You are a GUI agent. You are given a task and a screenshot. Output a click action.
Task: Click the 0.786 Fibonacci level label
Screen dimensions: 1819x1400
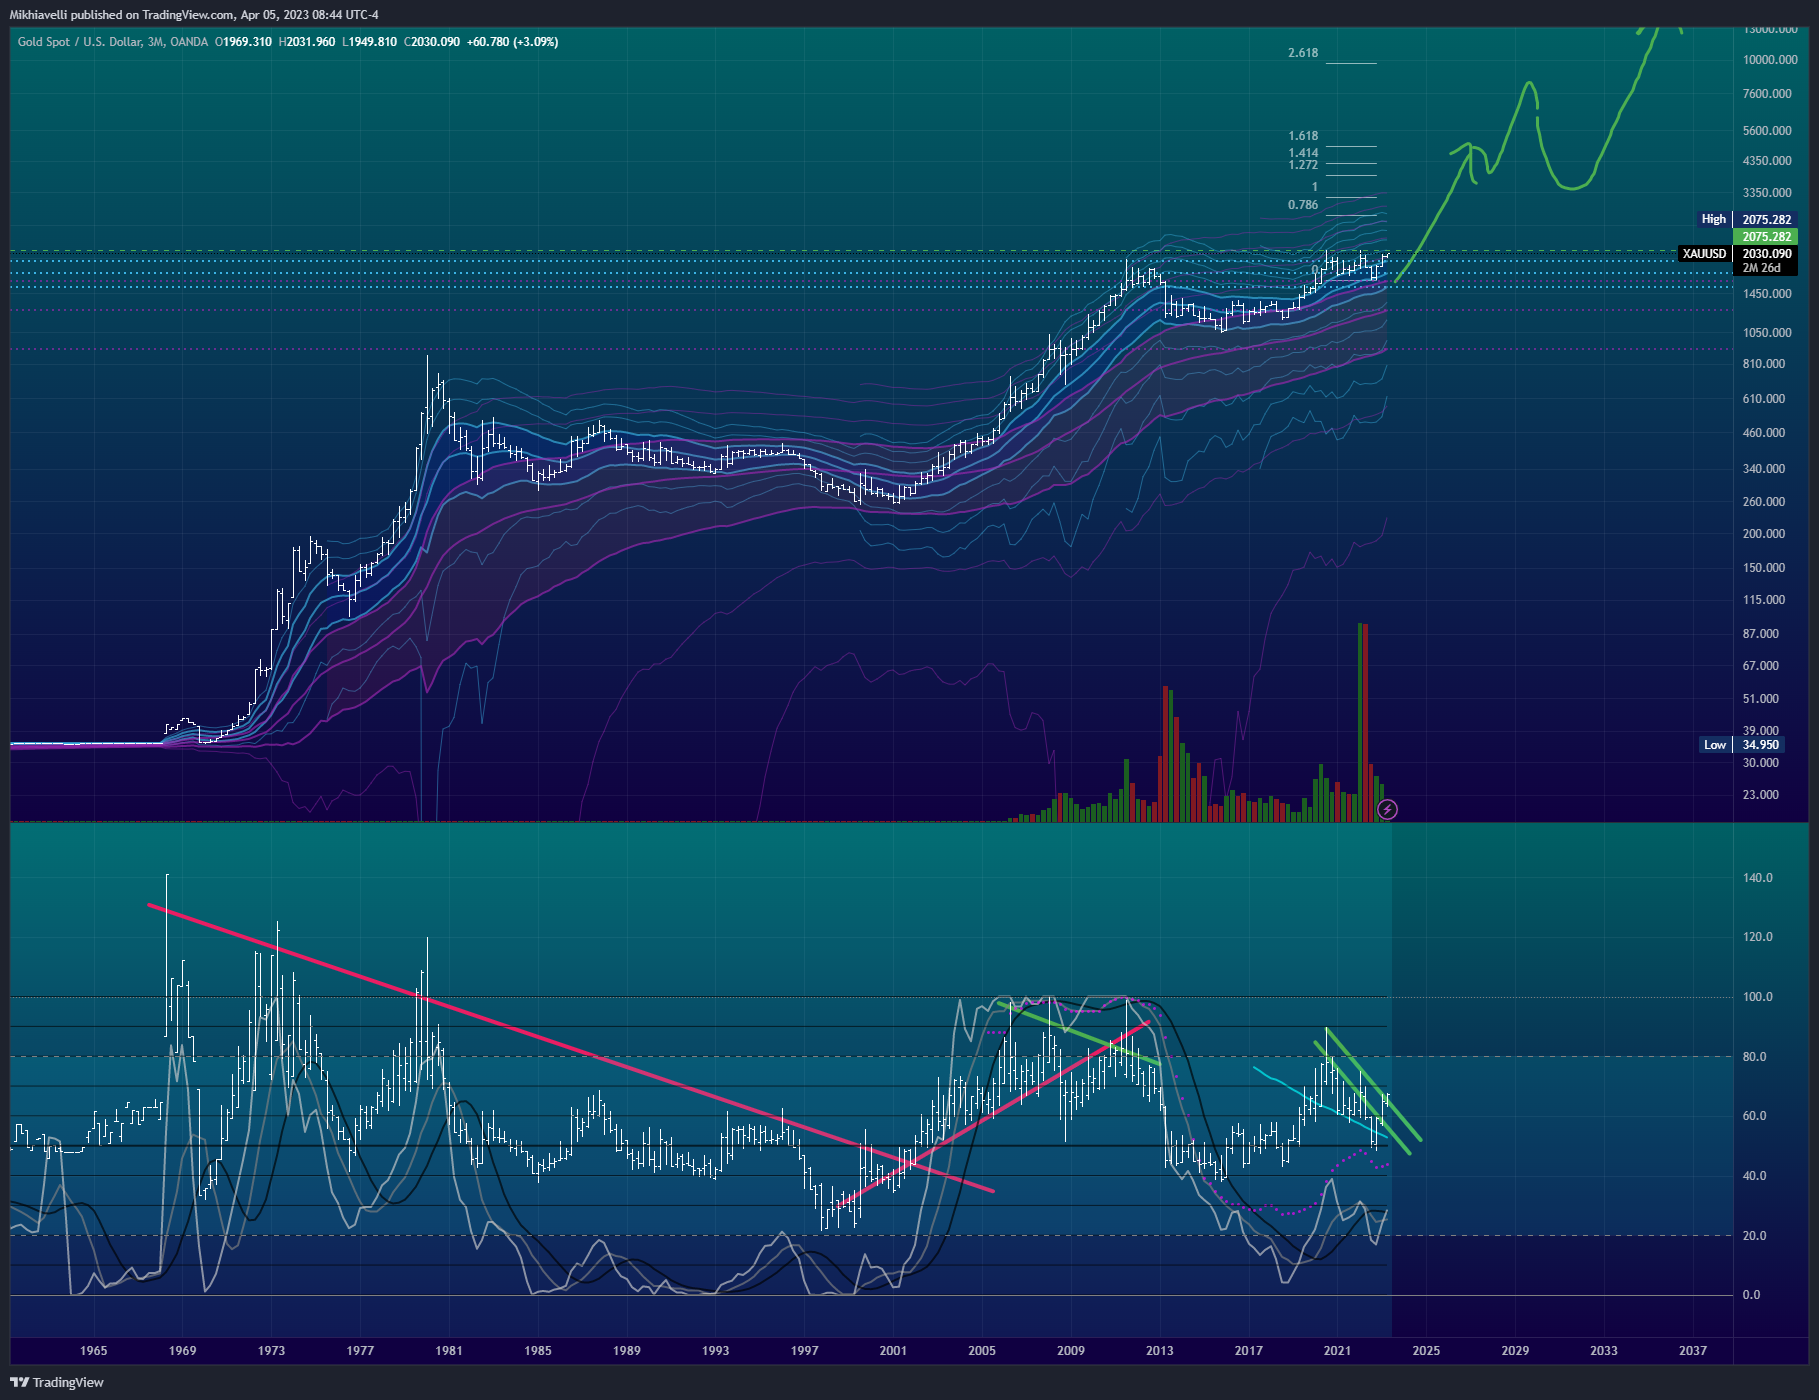point(1303,205)
